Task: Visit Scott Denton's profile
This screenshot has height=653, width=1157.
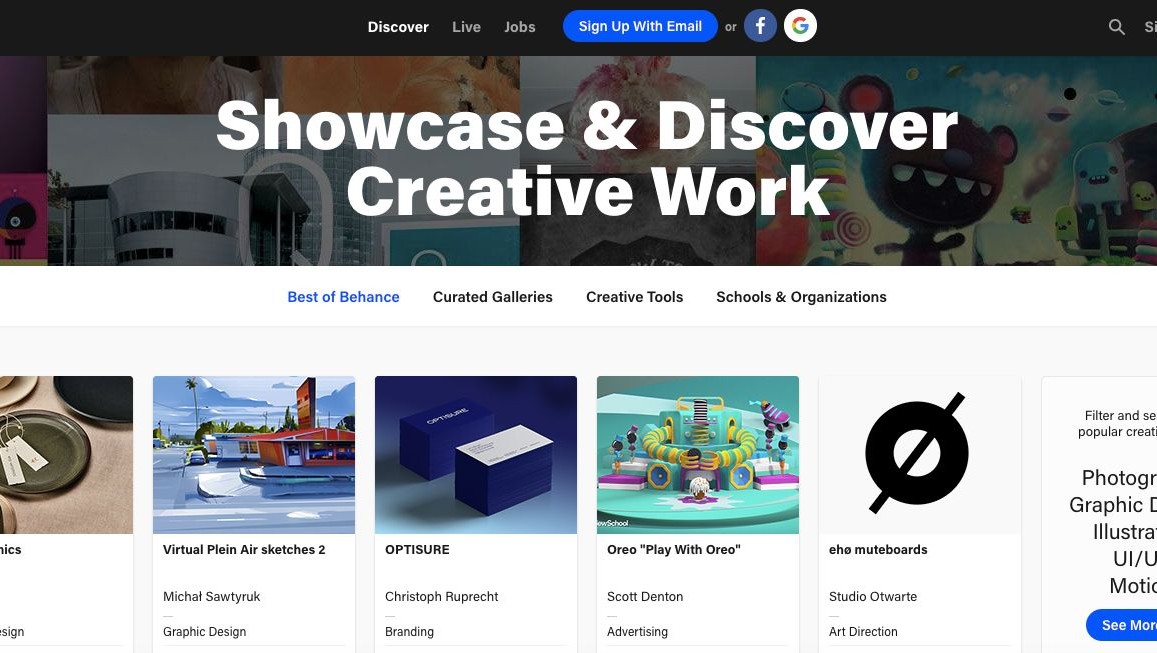Action: click(x=645, y=596)
